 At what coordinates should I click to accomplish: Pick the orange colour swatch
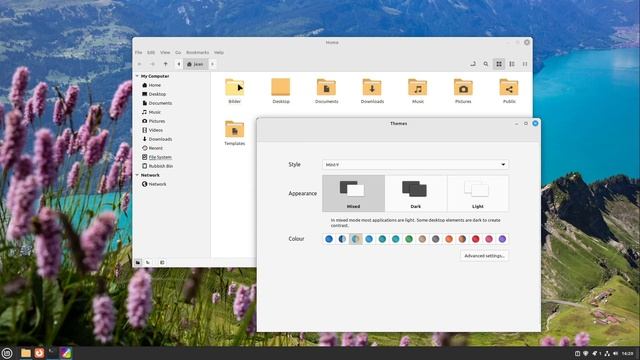click(x=449, y=239)
